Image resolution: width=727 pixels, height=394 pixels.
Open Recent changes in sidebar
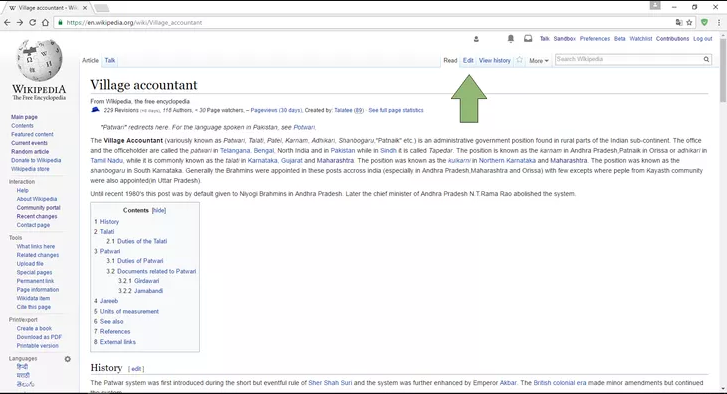pos(37,216)
